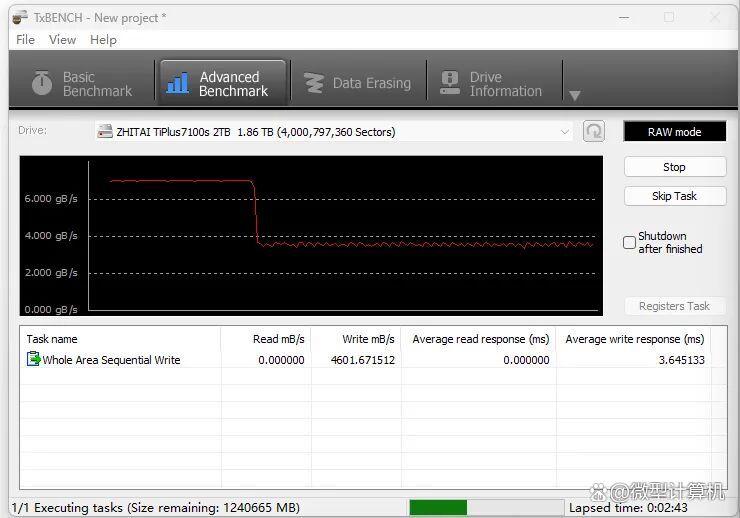Viewport: 740px width, 518px height.
Task: Open the View menu
Action: coord(62,40)
